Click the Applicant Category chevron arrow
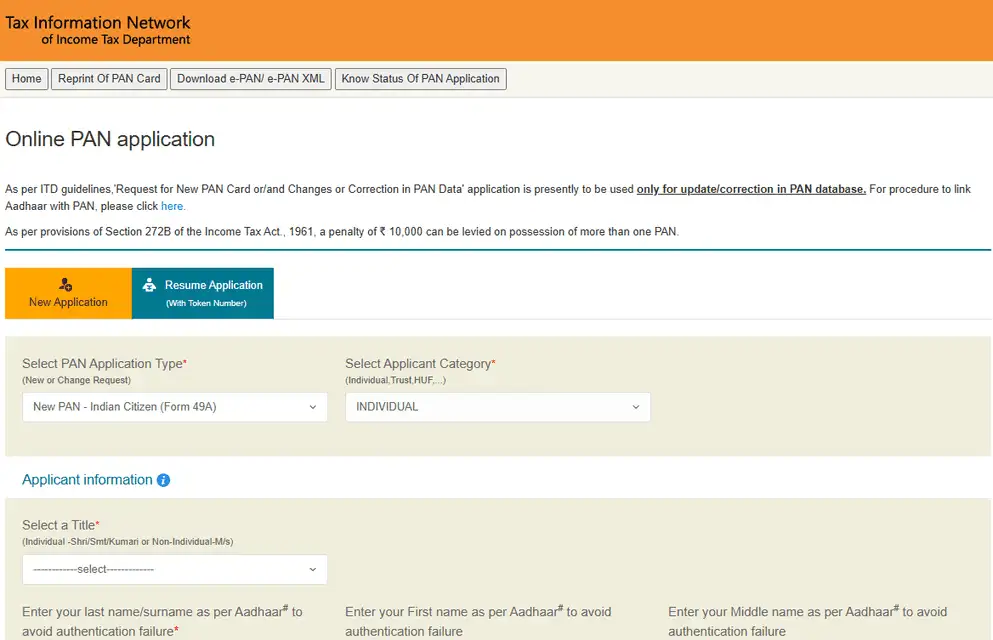 pyautogui.click(x=635, y=407)
